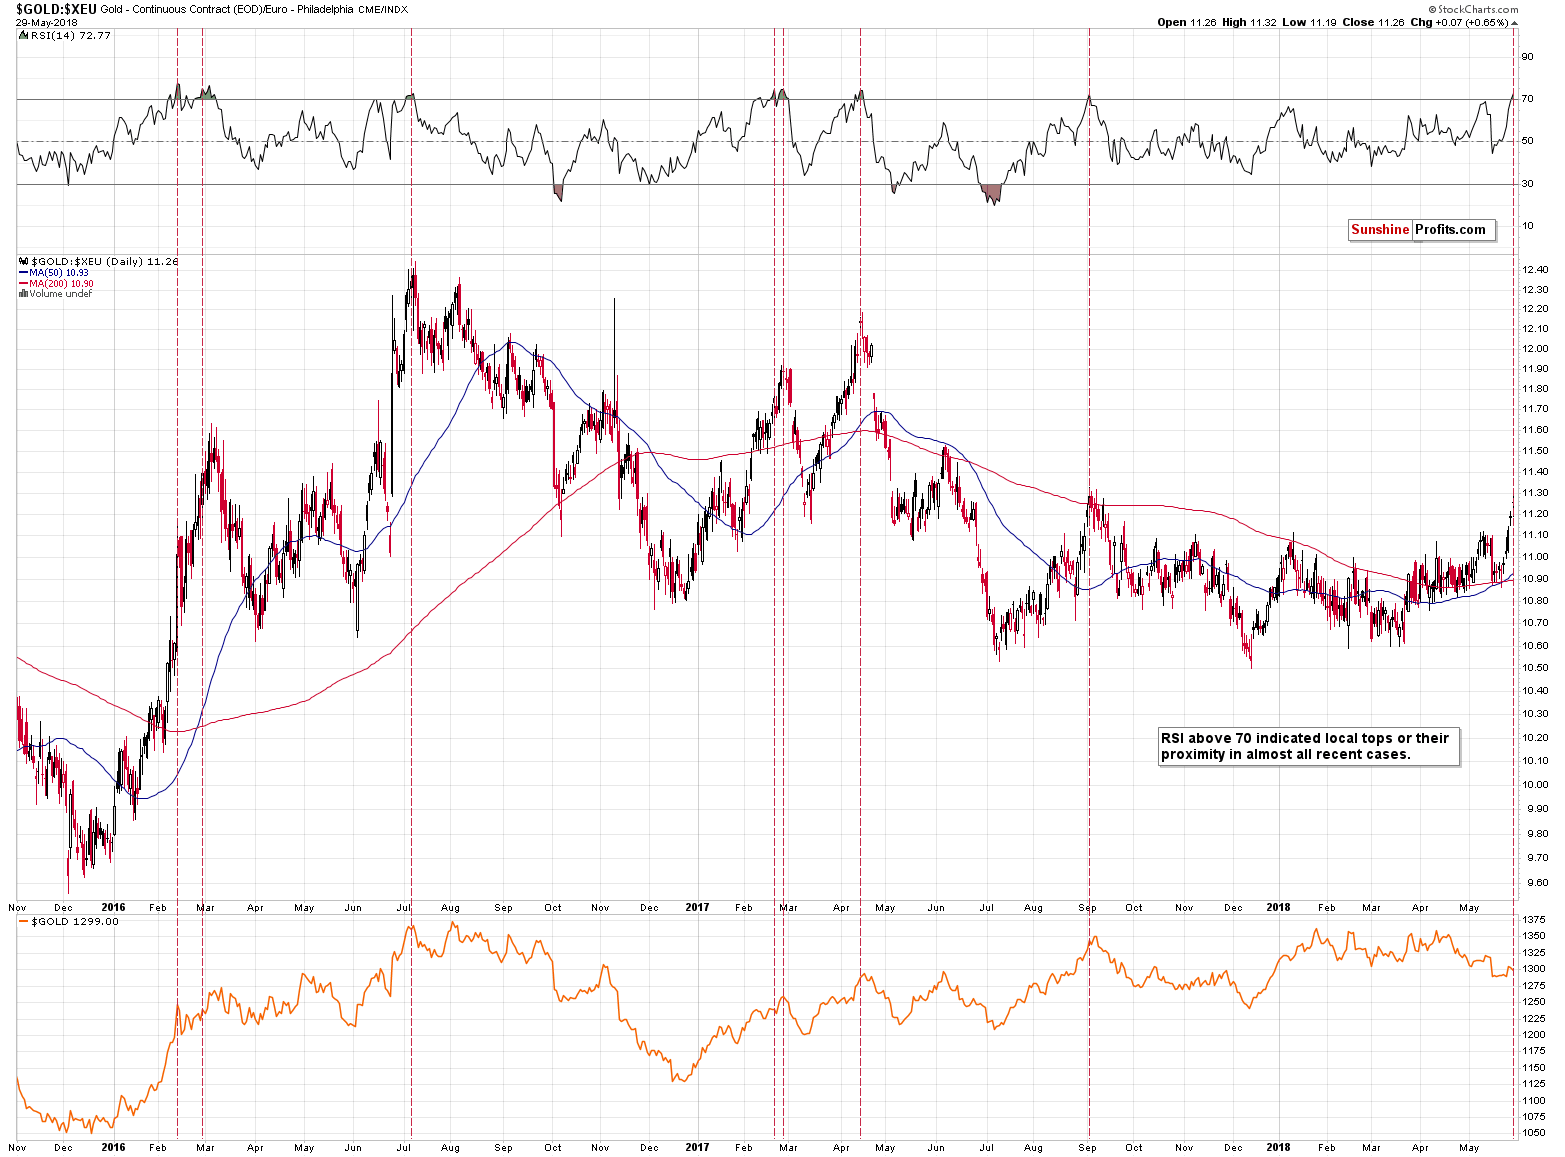The width and height of the screenshot is (1565, 1157).
Task: Click 2017 on the bottom gold panel axis
Action: [x=697, y=1148]
